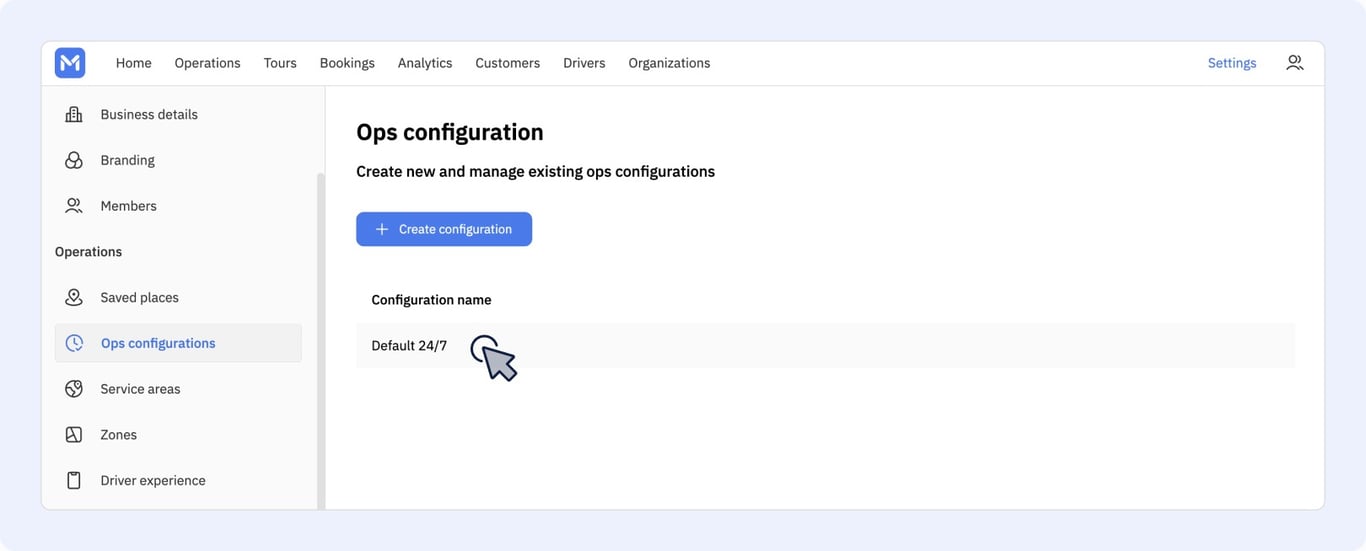Open the Bookings menu
The width and height of the screenshot is (1366, 551).
tap(347, 63)
